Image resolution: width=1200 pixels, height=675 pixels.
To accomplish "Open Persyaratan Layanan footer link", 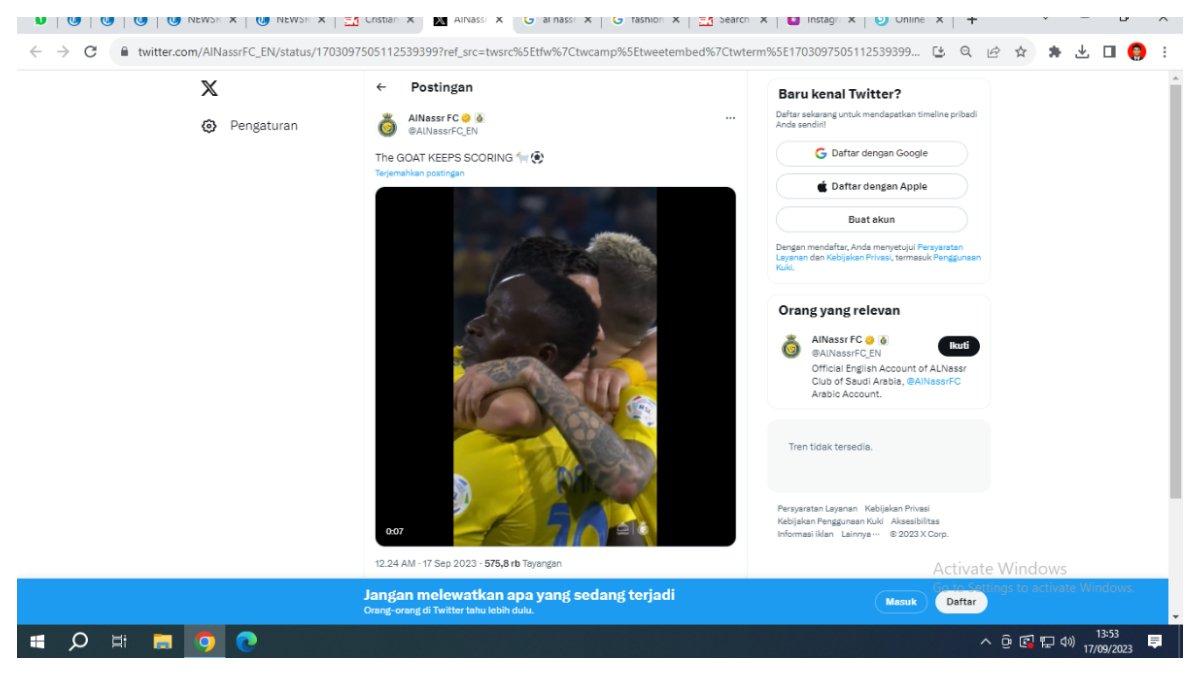I will 817,509.
